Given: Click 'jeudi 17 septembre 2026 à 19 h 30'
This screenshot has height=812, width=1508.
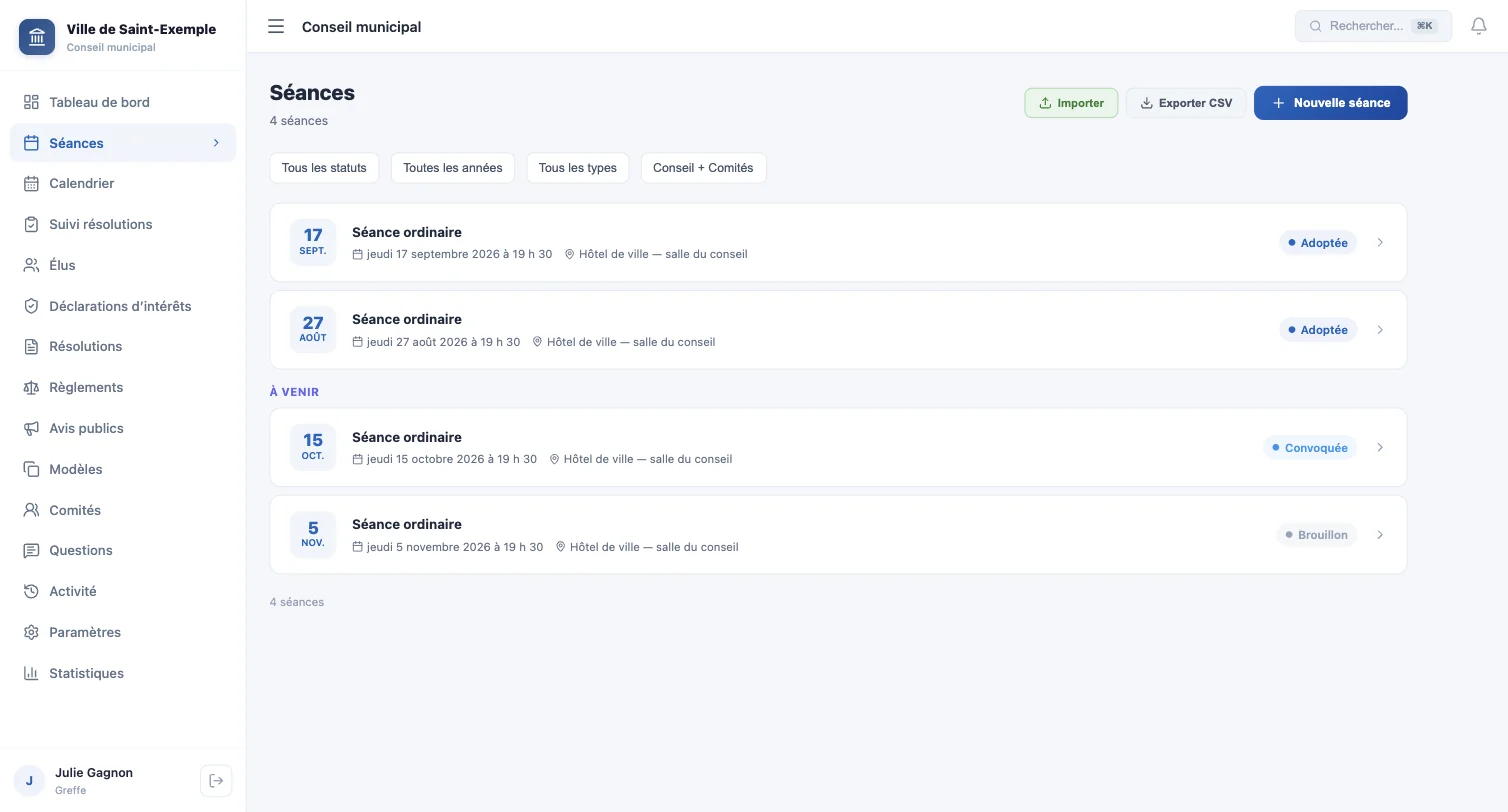Looking at the screenshot, I should 459,254.
